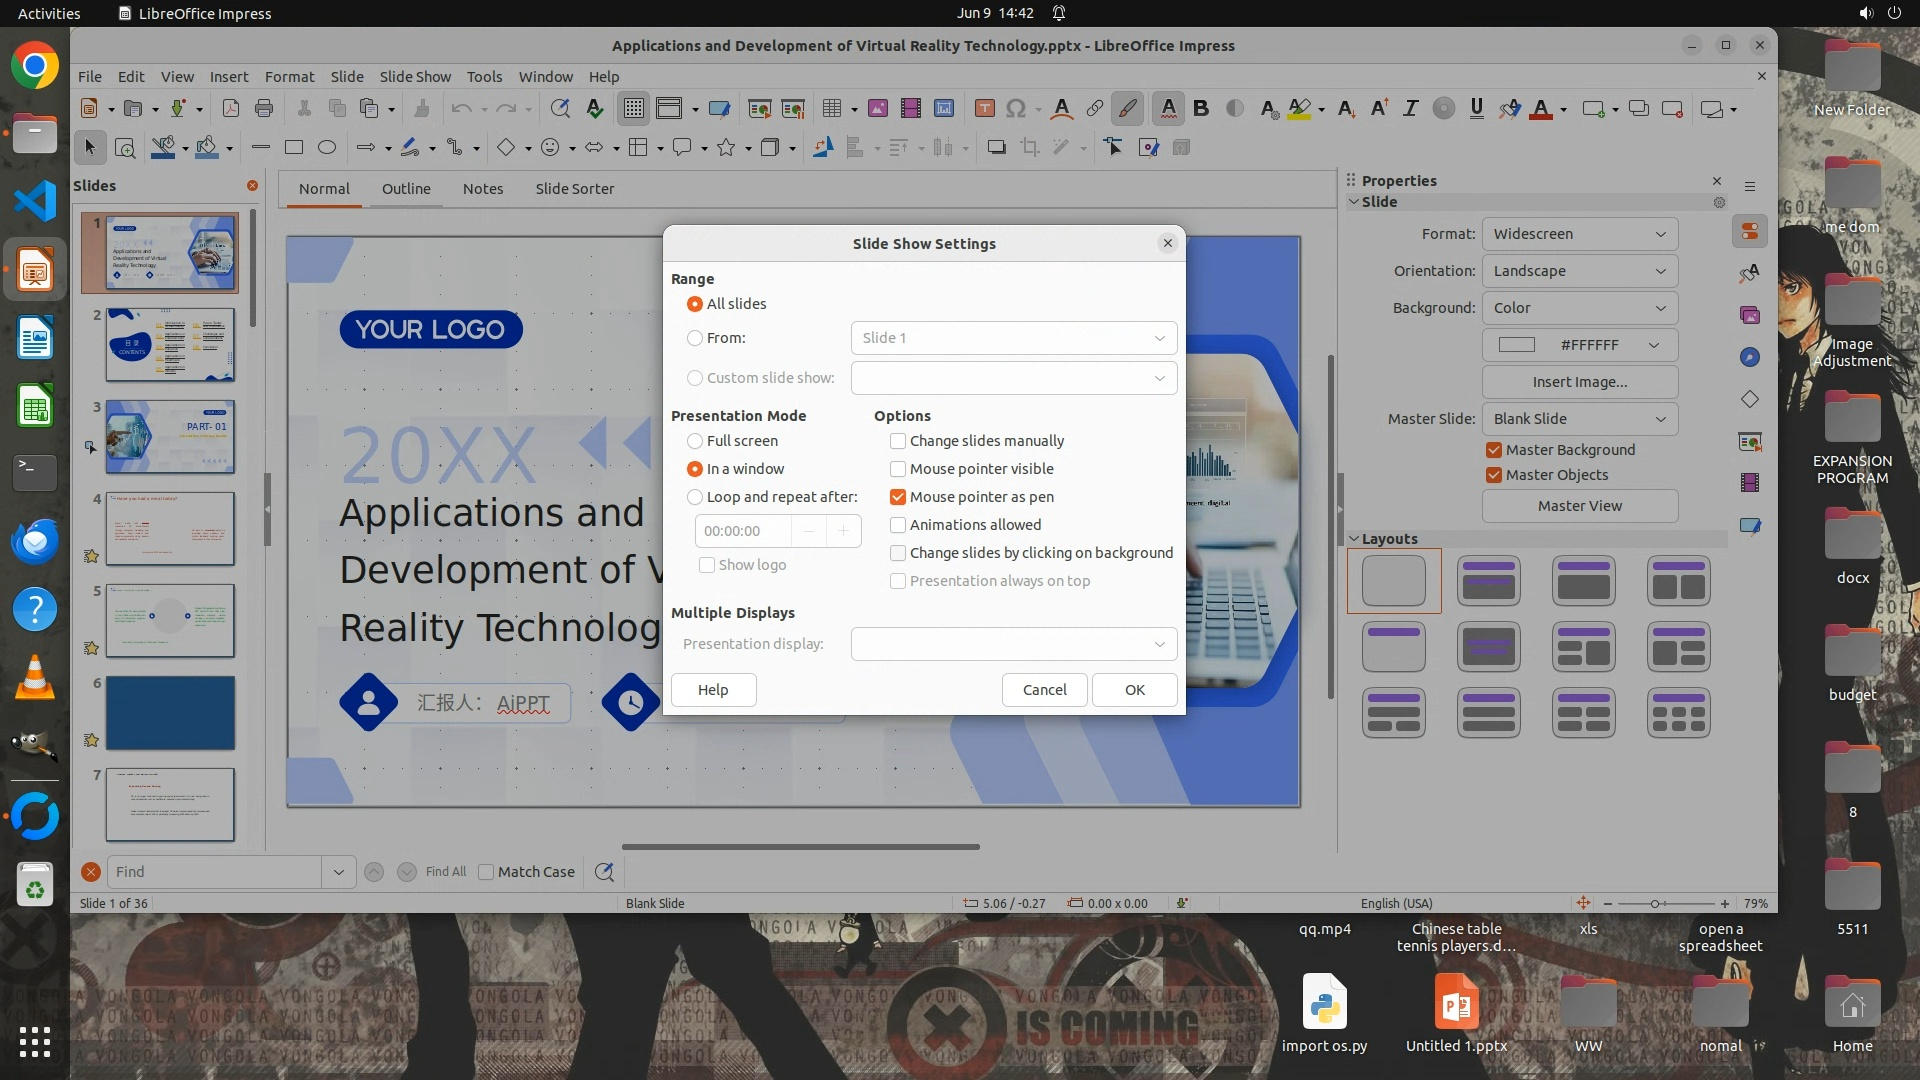Click the Insert Special Character icon
Image resolution: width=1920 pixels, height=1080 pixels.
(x=1016, y=109)
